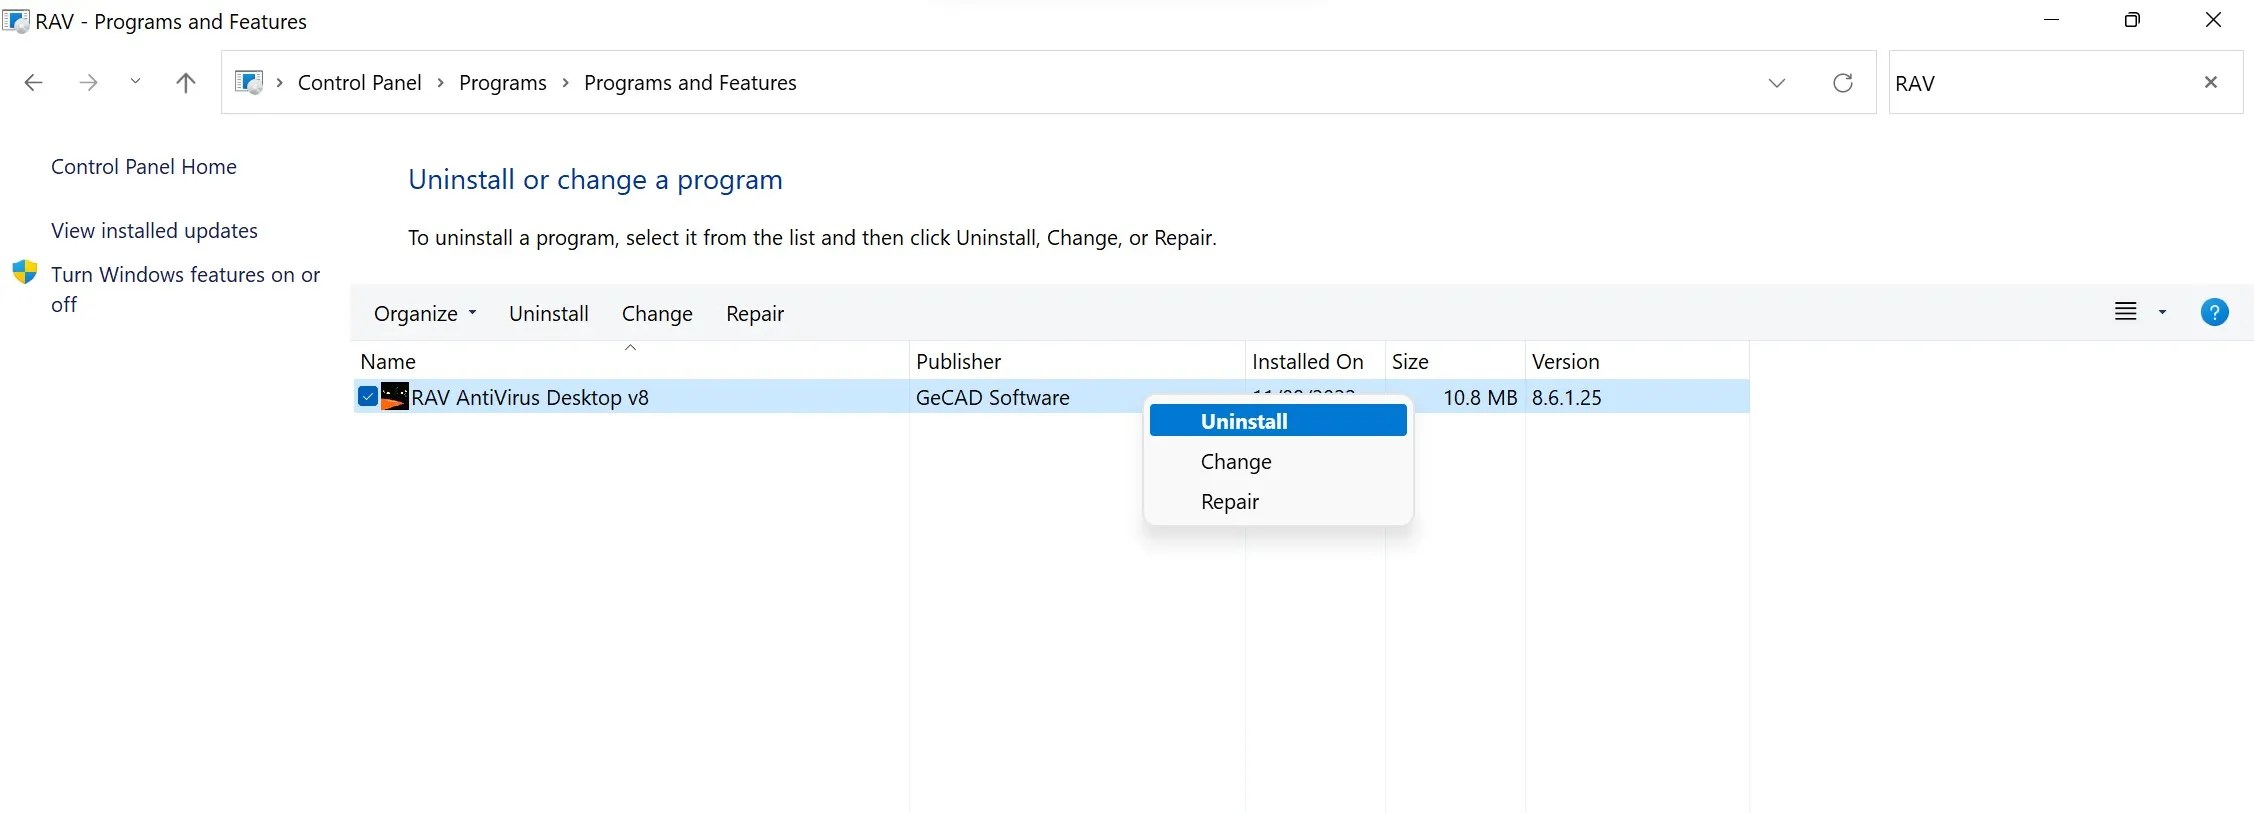Minimize the Programs and Features window

tap(2051, 20)
